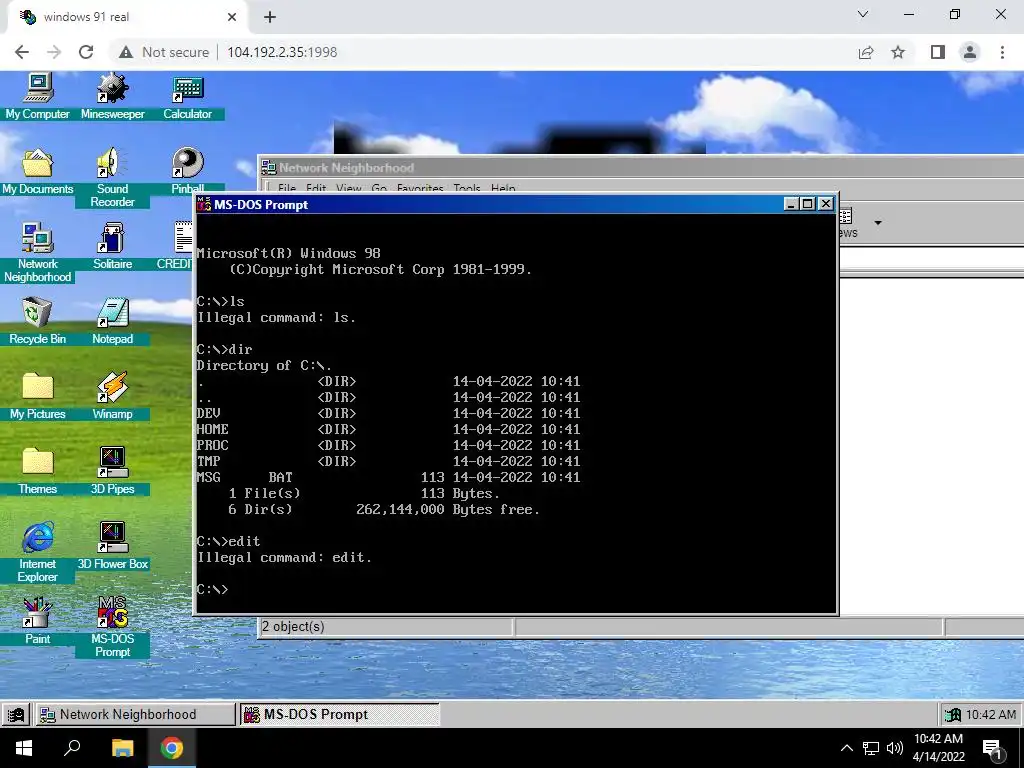Open the Recycle Bin

37,321
